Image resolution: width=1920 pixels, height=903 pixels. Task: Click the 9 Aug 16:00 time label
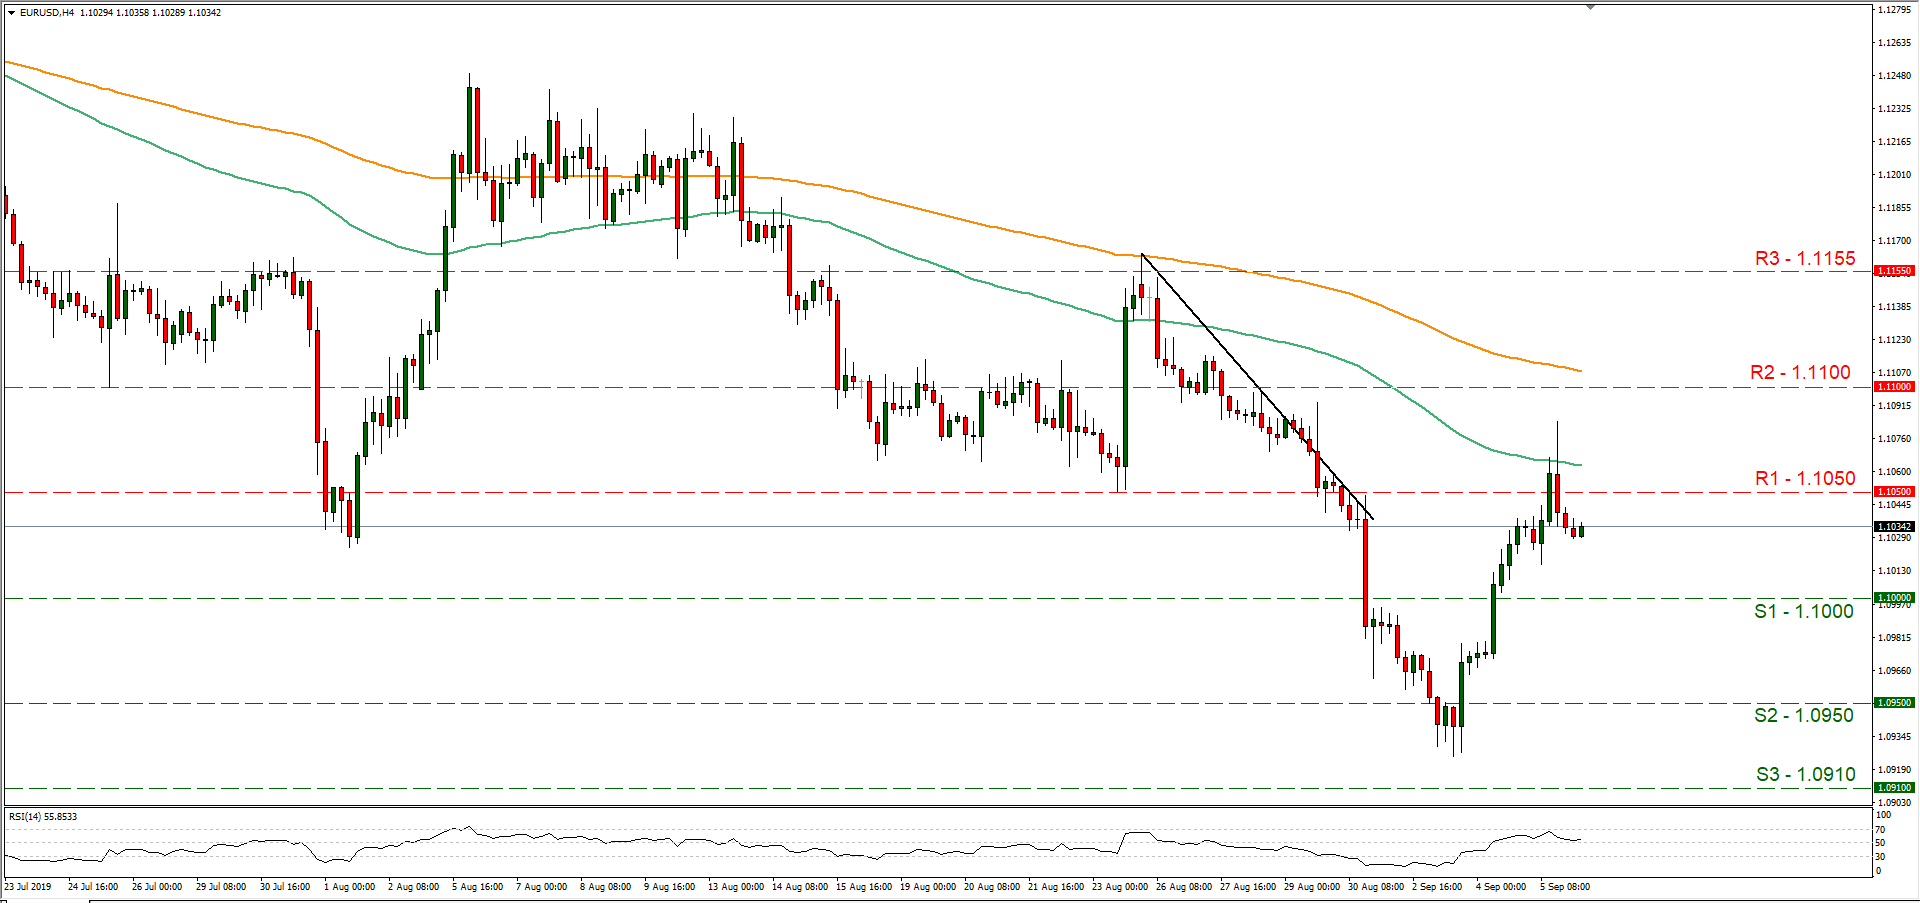671,887
